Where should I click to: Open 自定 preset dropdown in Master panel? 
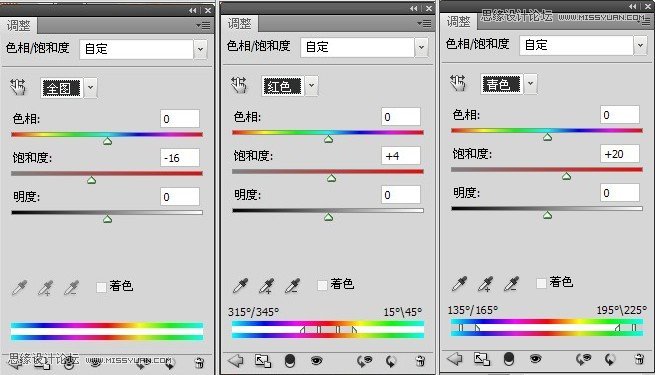click(x=201, y=49)
